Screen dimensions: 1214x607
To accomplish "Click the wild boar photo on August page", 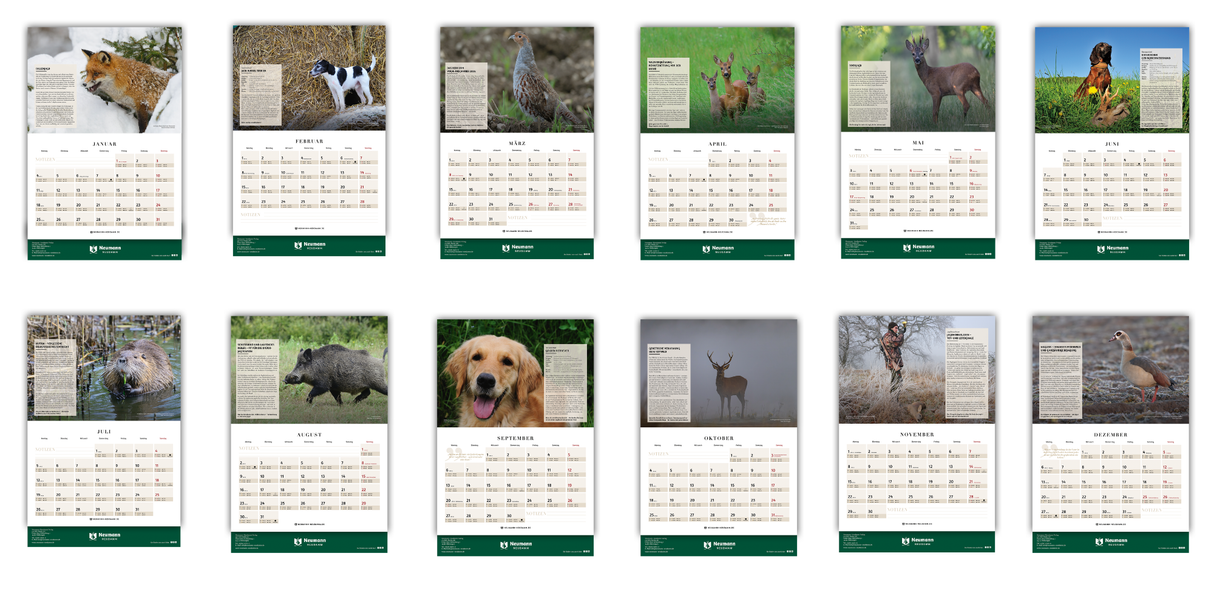I will coord(309,370).
